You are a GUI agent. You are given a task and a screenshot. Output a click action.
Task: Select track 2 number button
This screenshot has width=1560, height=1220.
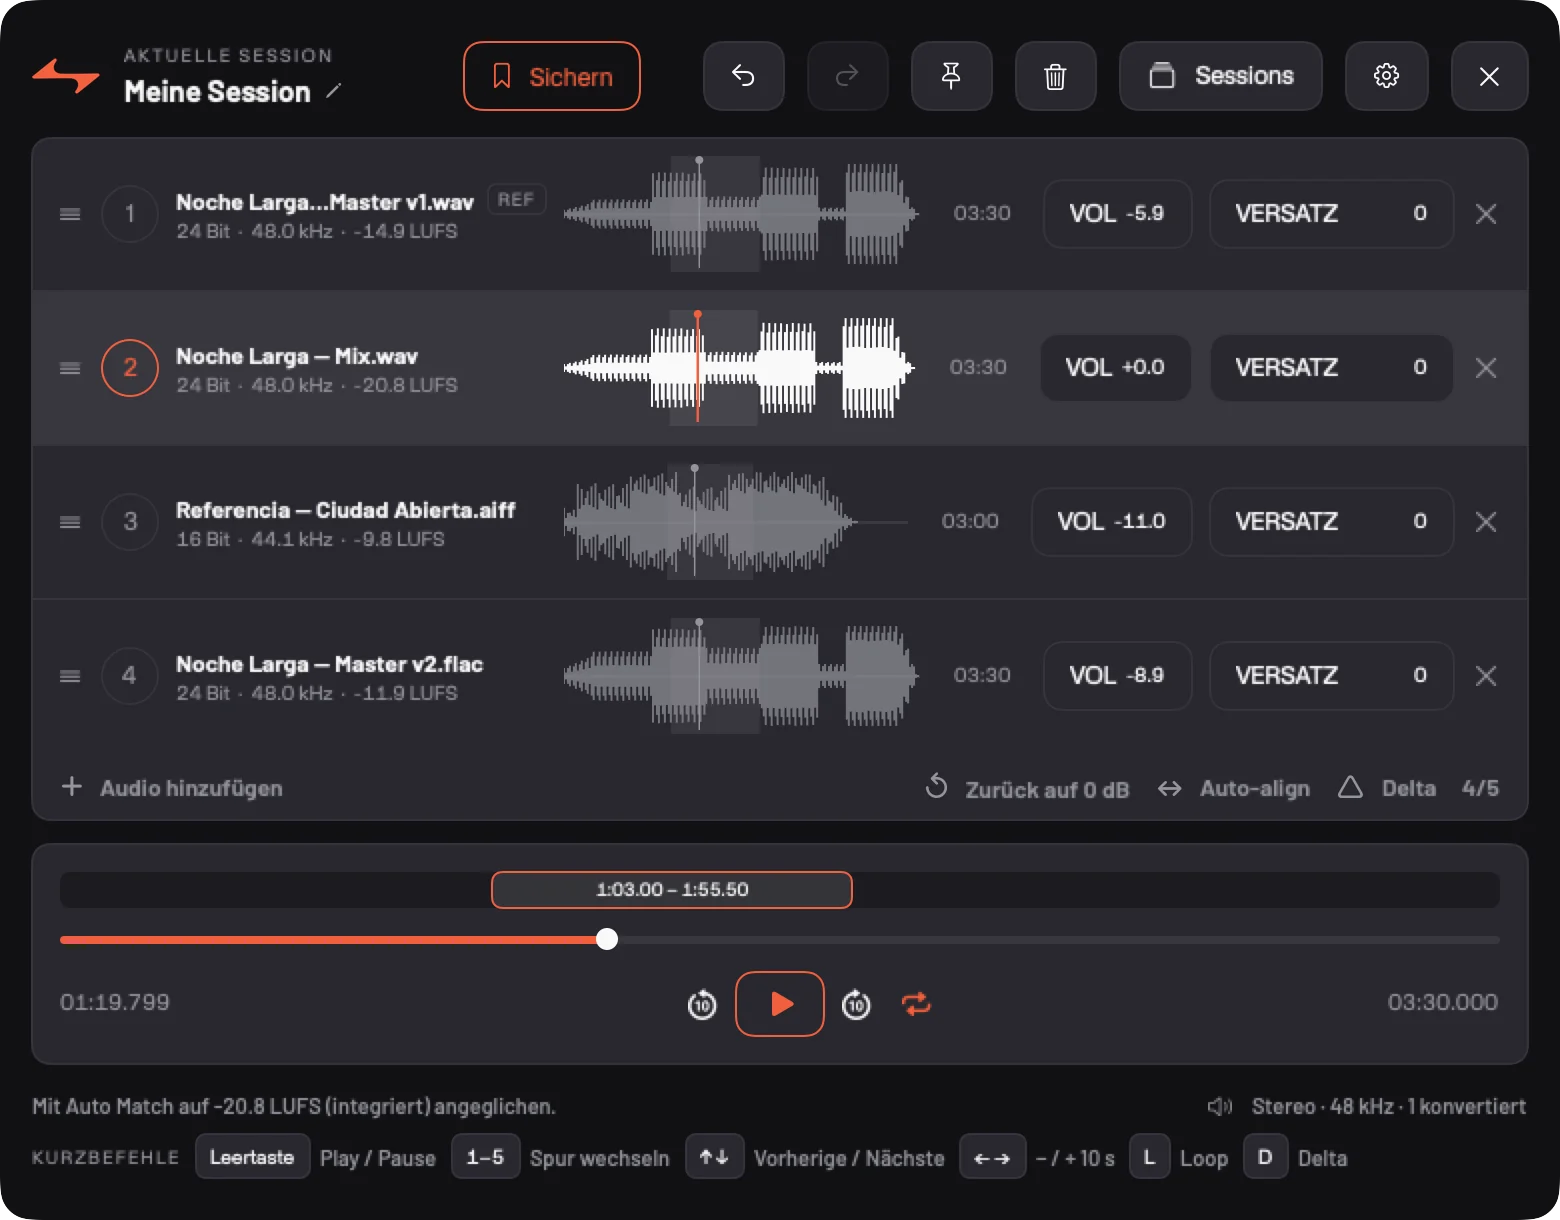(130, 368)
